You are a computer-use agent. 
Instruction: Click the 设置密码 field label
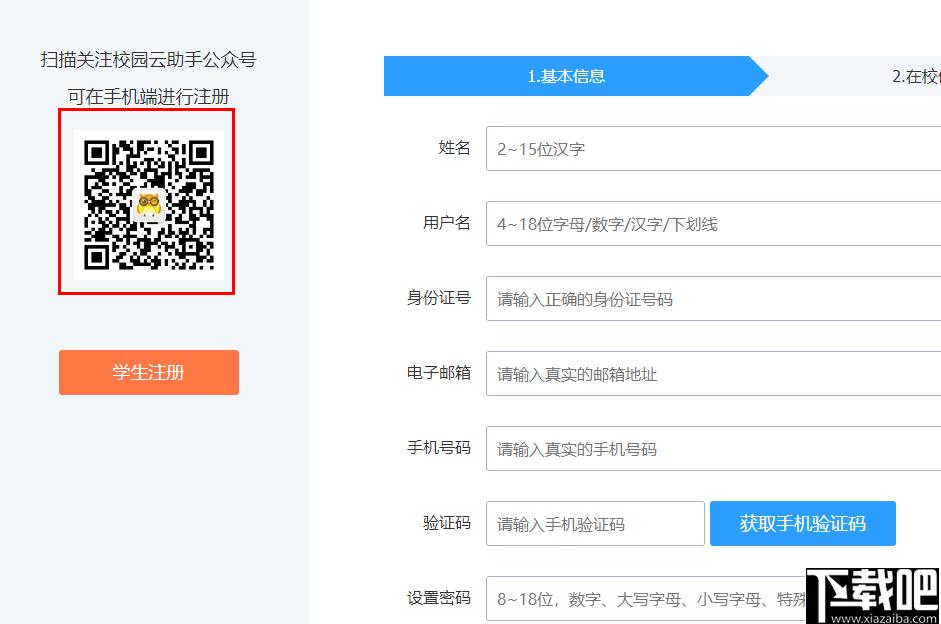click(x=439, y=598)
